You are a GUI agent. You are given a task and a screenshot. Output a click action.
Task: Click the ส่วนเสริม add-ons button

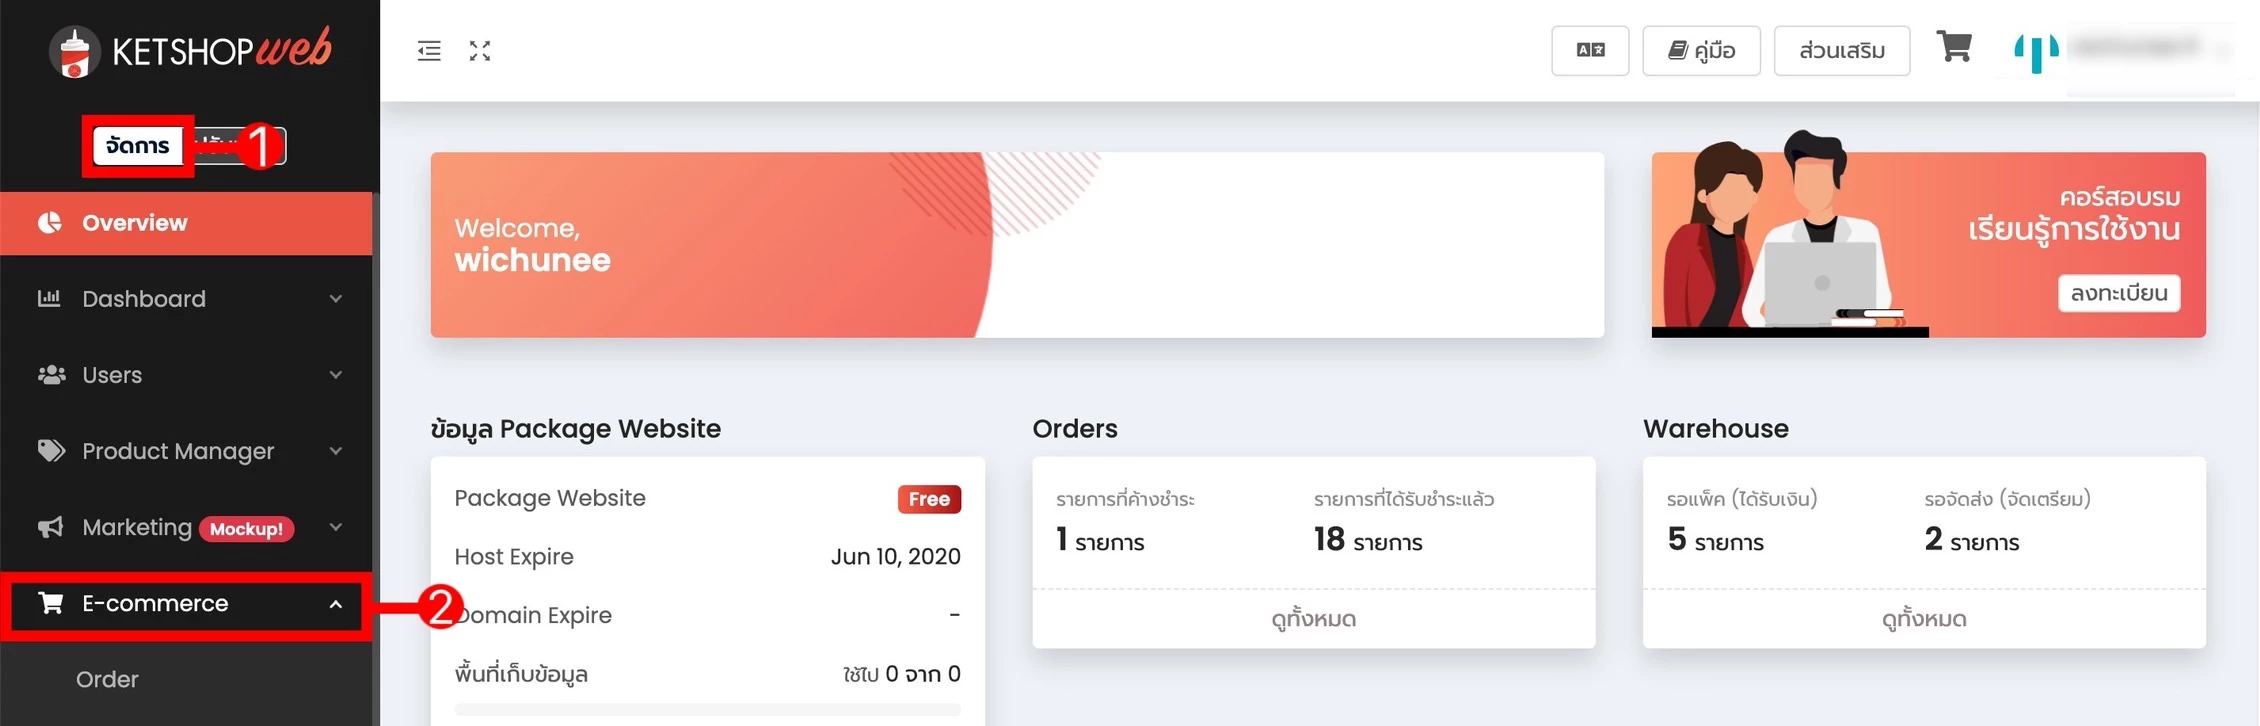pyautogui.click(x=1842, y=50)
